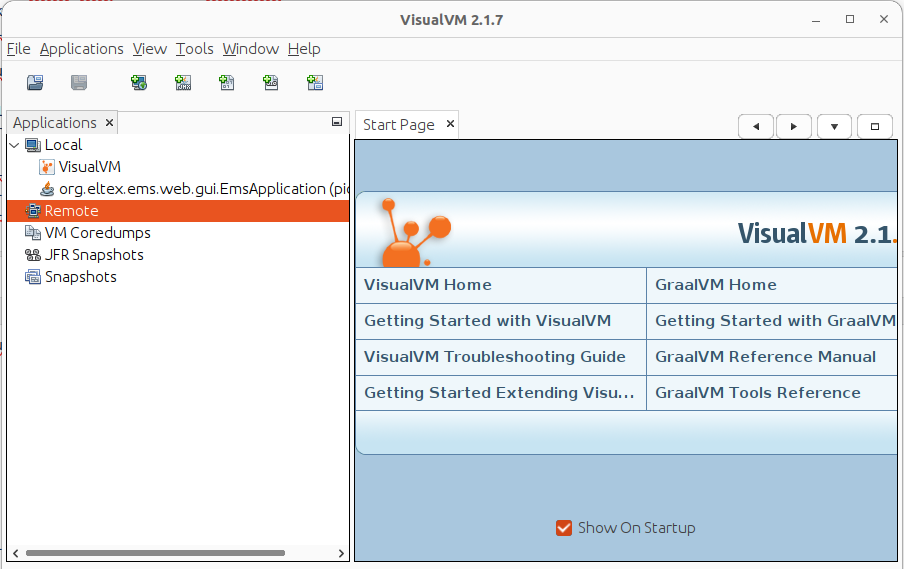Image resolution: width=904 pixels, height=569 pixels.
Task: Select org.eltex.ems.web.gui.EmsApplication node
Action: pos(204,189)
